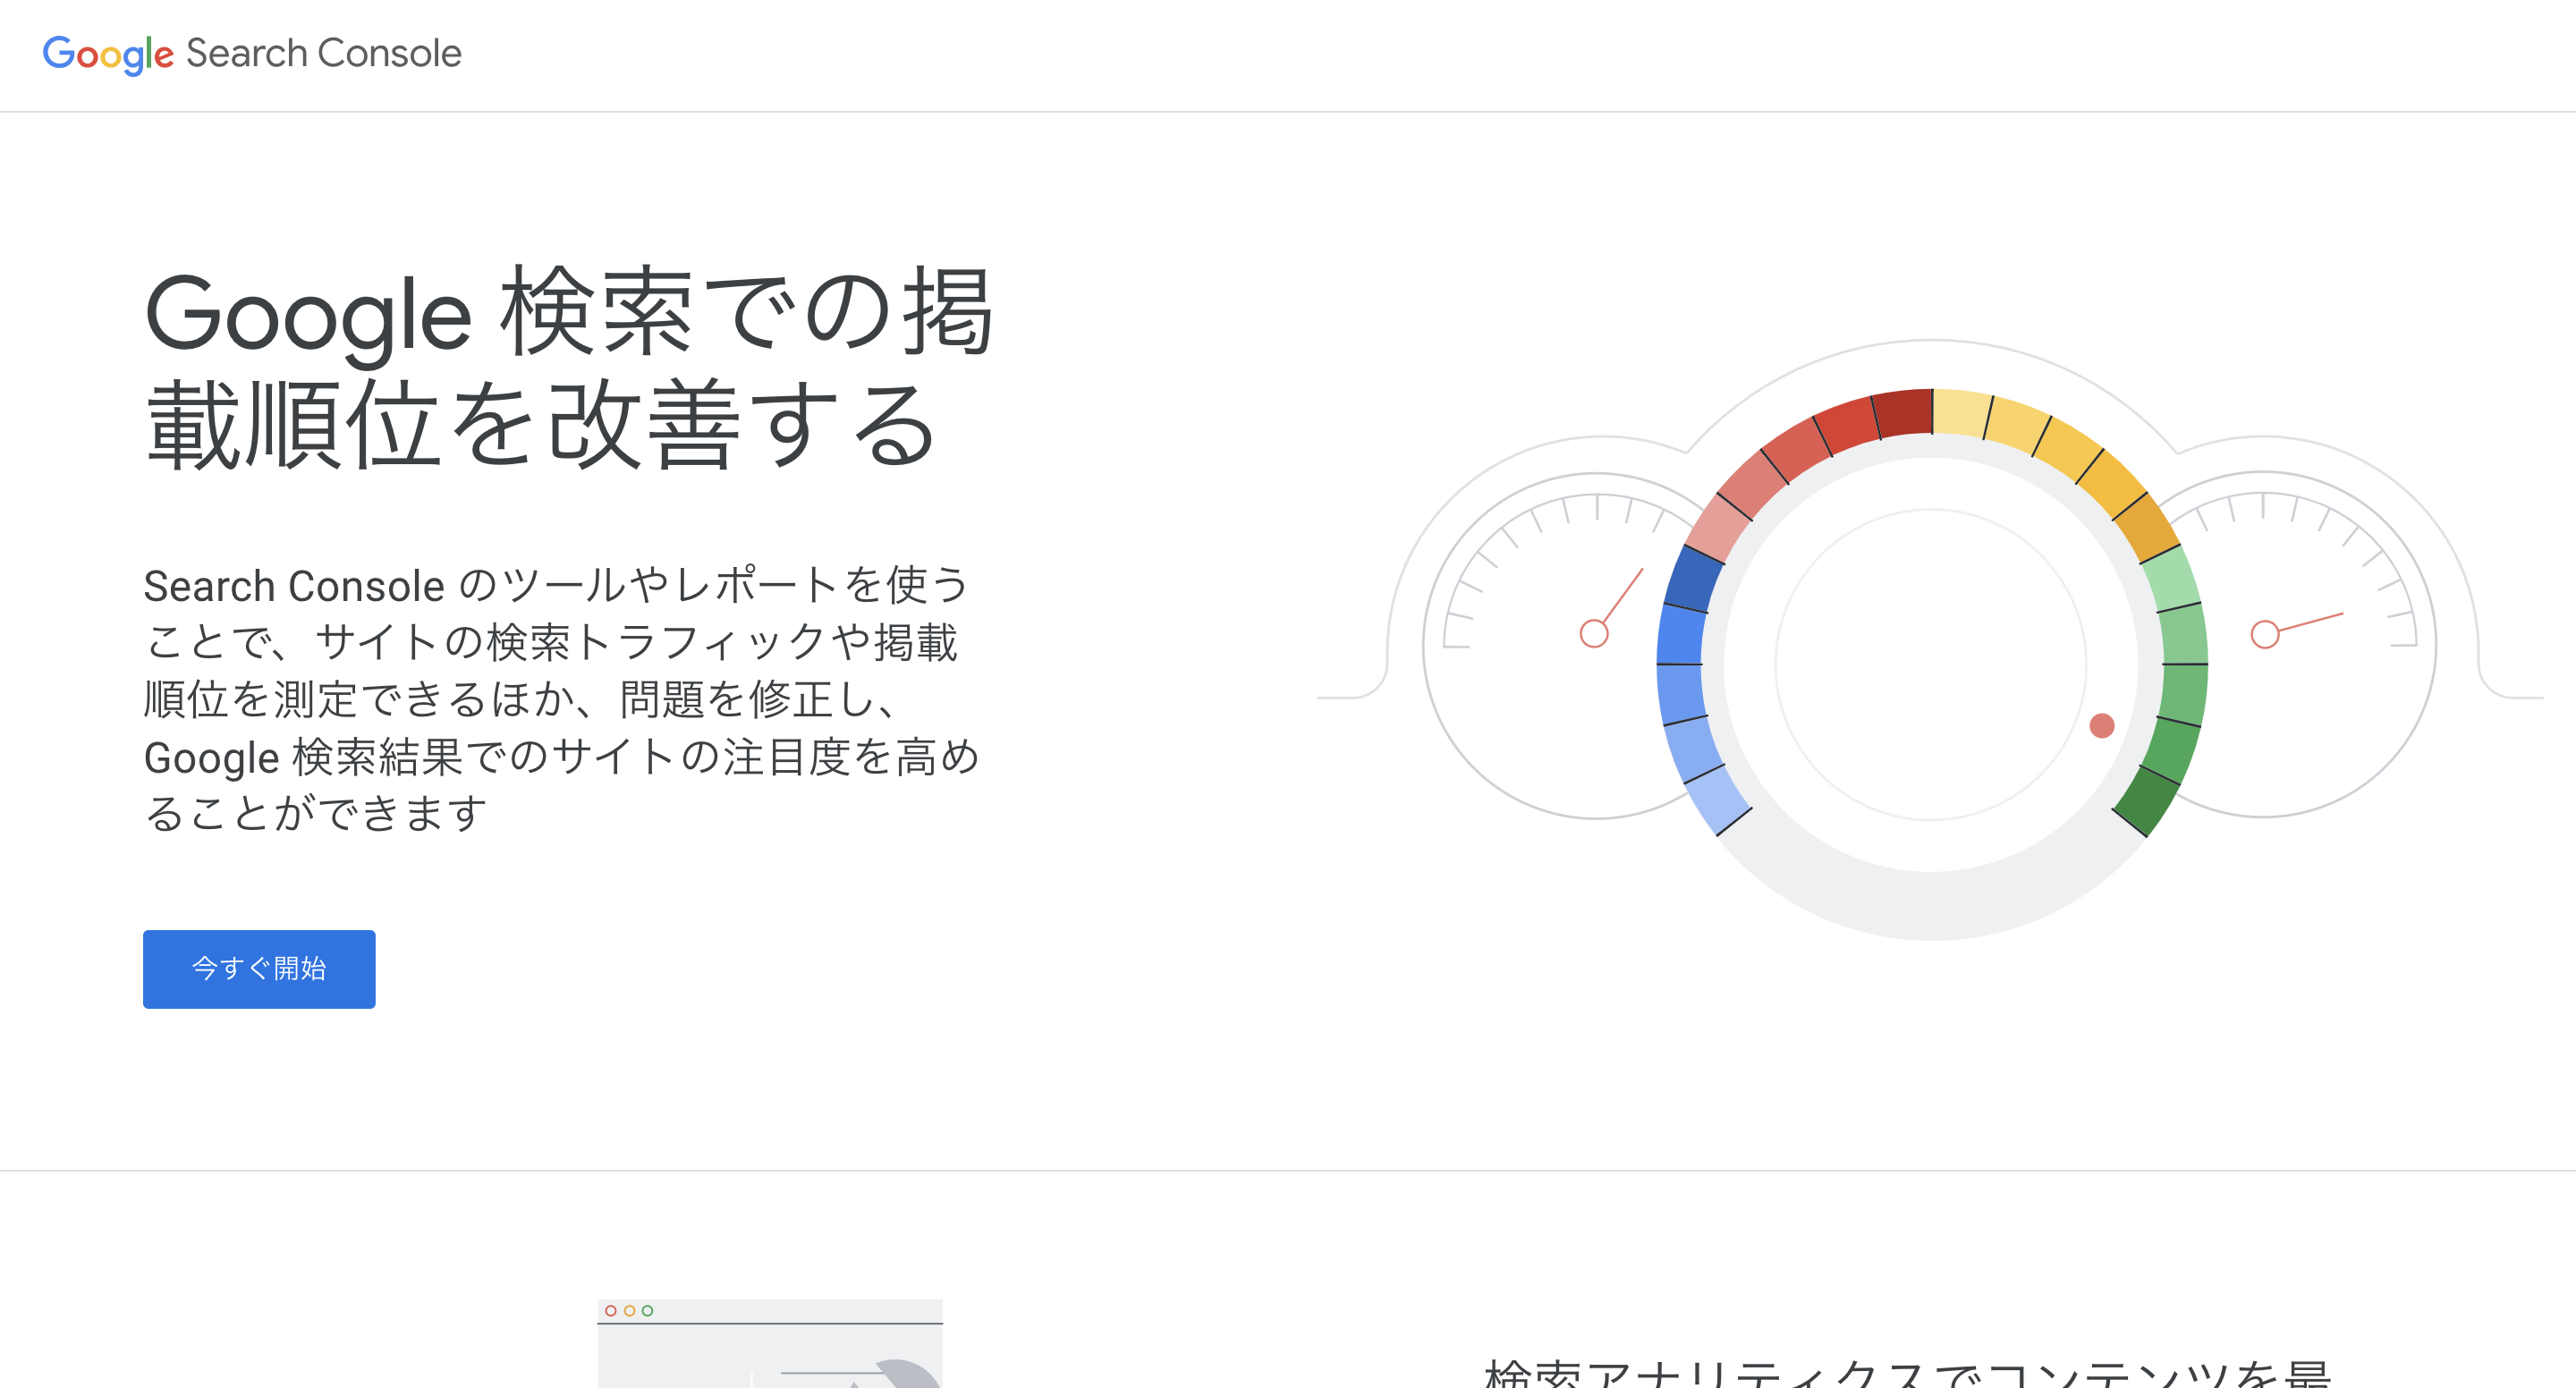Click the browser window illustration below
This screenshot has height=1388, width=2576.
(x=770, y=1343)
